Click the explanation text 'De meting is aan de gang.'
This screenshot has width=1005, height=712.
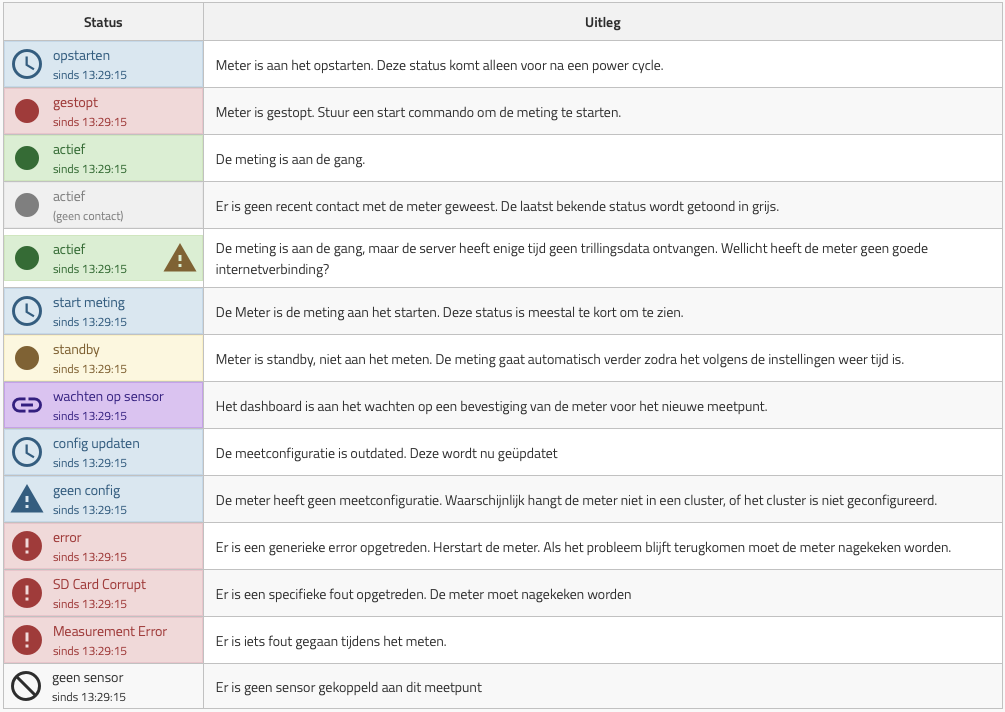pos(290,160)
